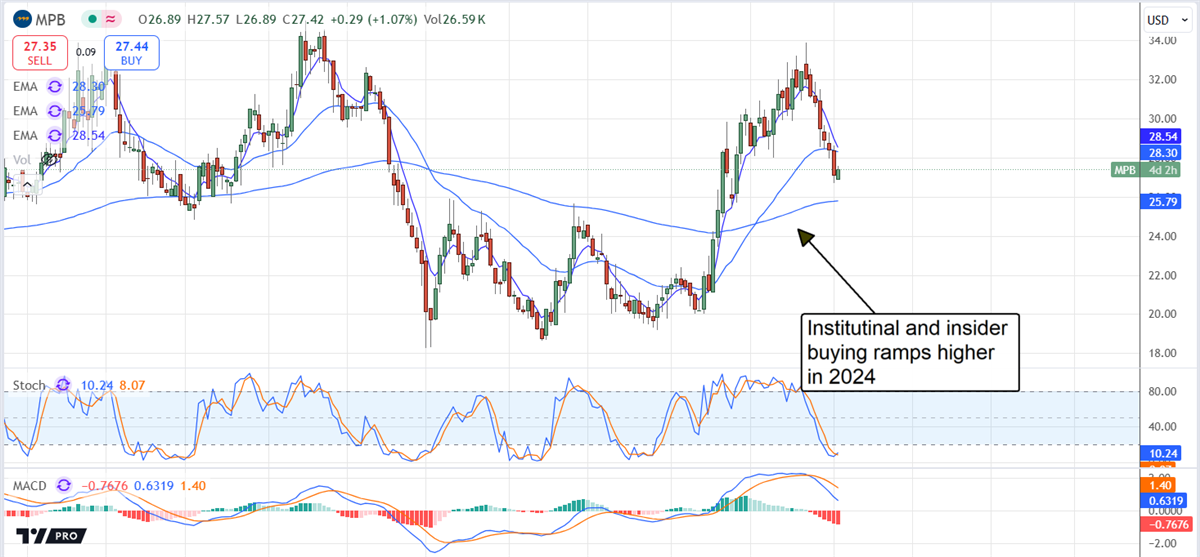Image resolution: width=1200 pixels, height=557 pixels.
Task: Click the MPB ticker symbol name
Action: pyautogui.click(x=49, y=19)
